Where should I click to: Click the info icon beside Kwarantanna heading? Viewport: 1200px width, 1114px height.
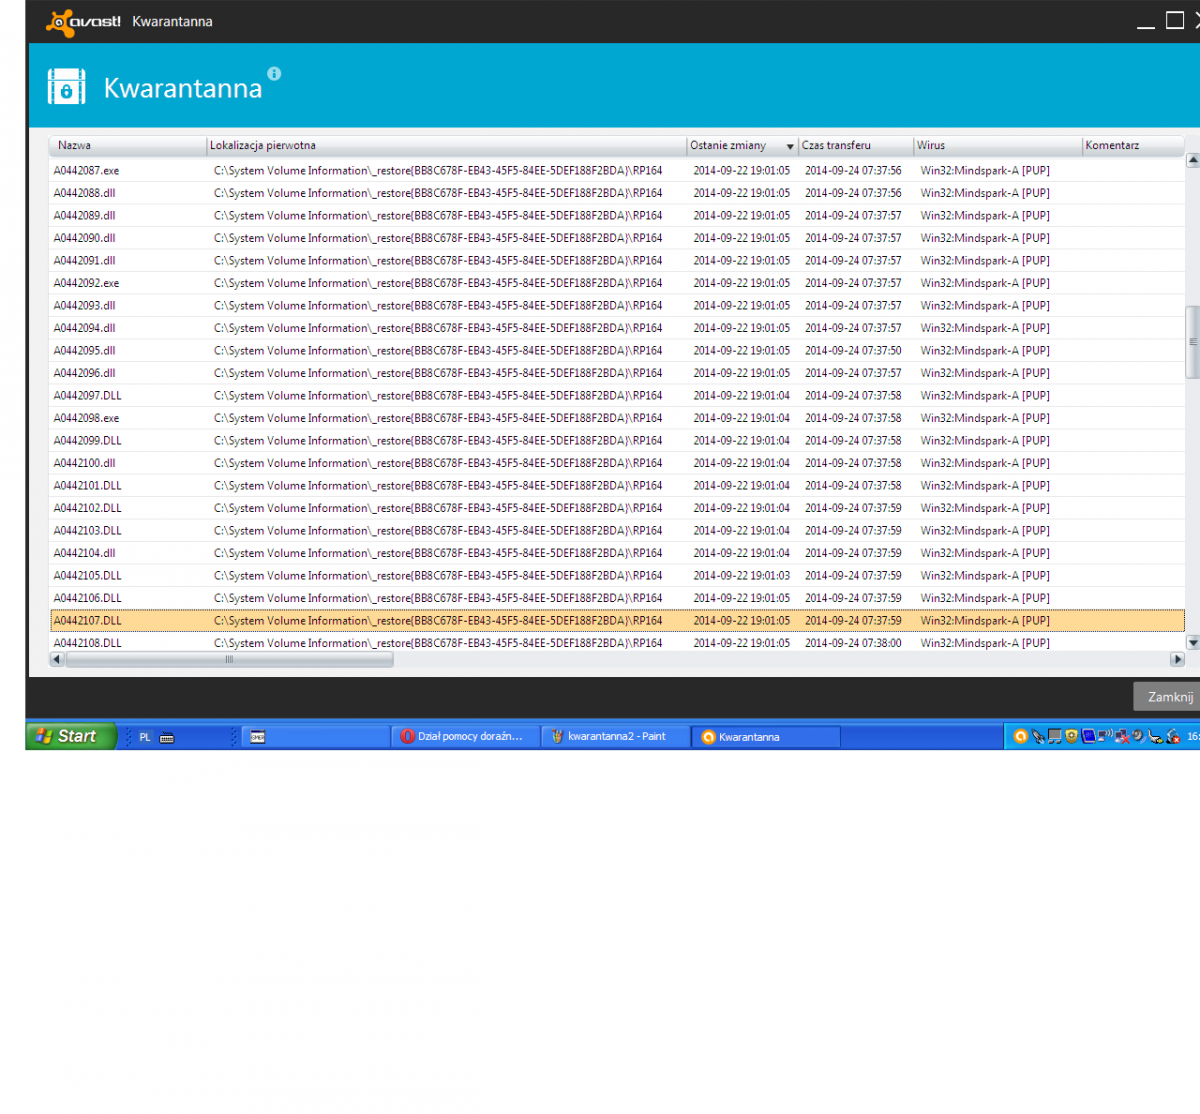(274, 73)
